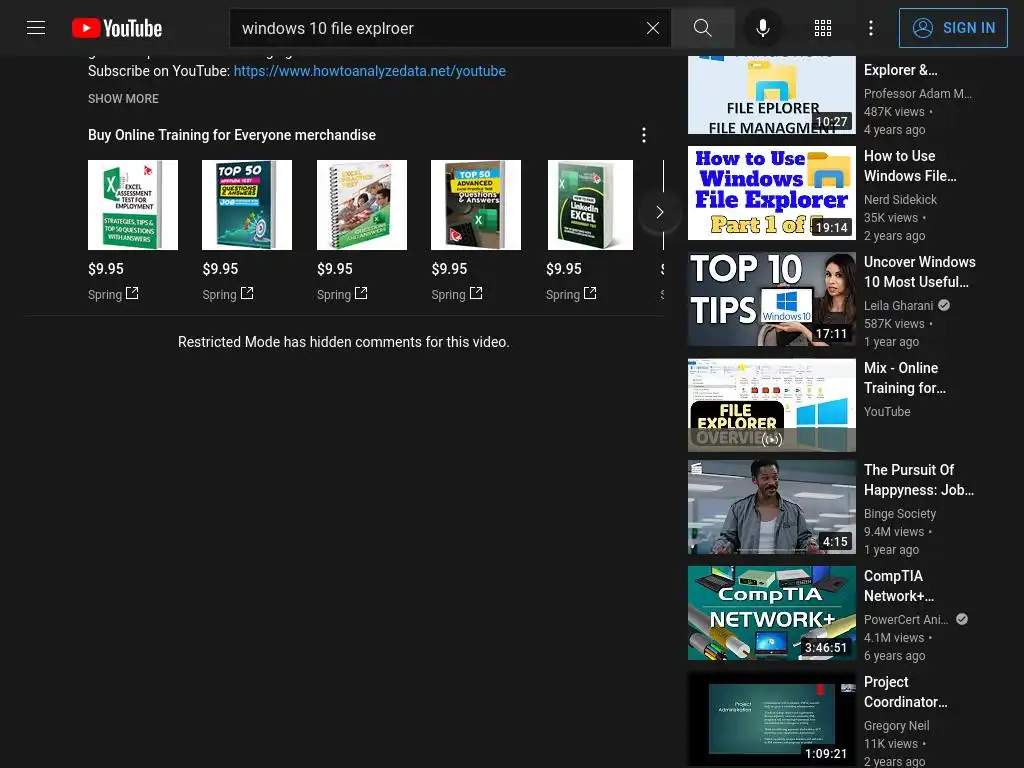Image resolution: width=1024 pixels, height=768 pixels.
Task: Visit Binge Society channel
Action: click(x=900, y=513)
